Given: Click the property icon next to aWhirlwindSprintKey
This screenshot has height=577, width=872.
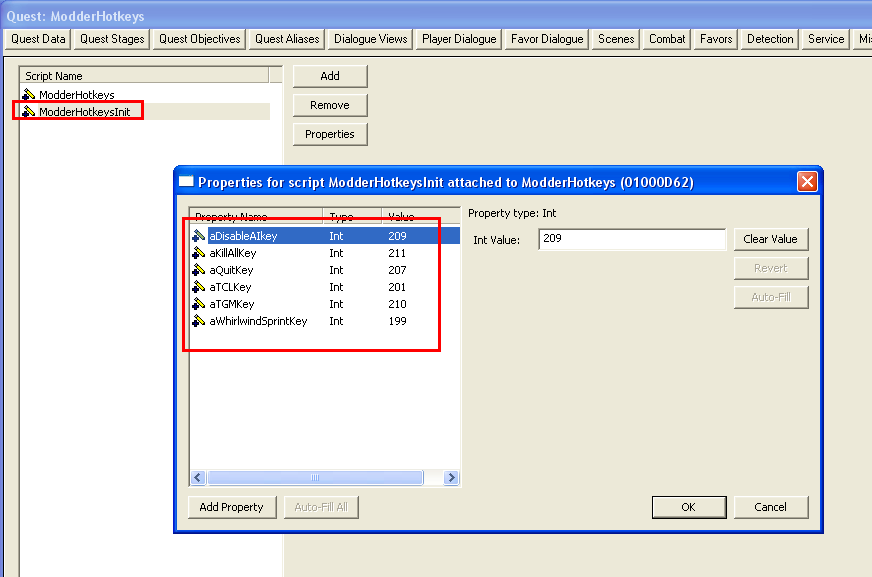Looking at the screenshot, I should point(199,321).
